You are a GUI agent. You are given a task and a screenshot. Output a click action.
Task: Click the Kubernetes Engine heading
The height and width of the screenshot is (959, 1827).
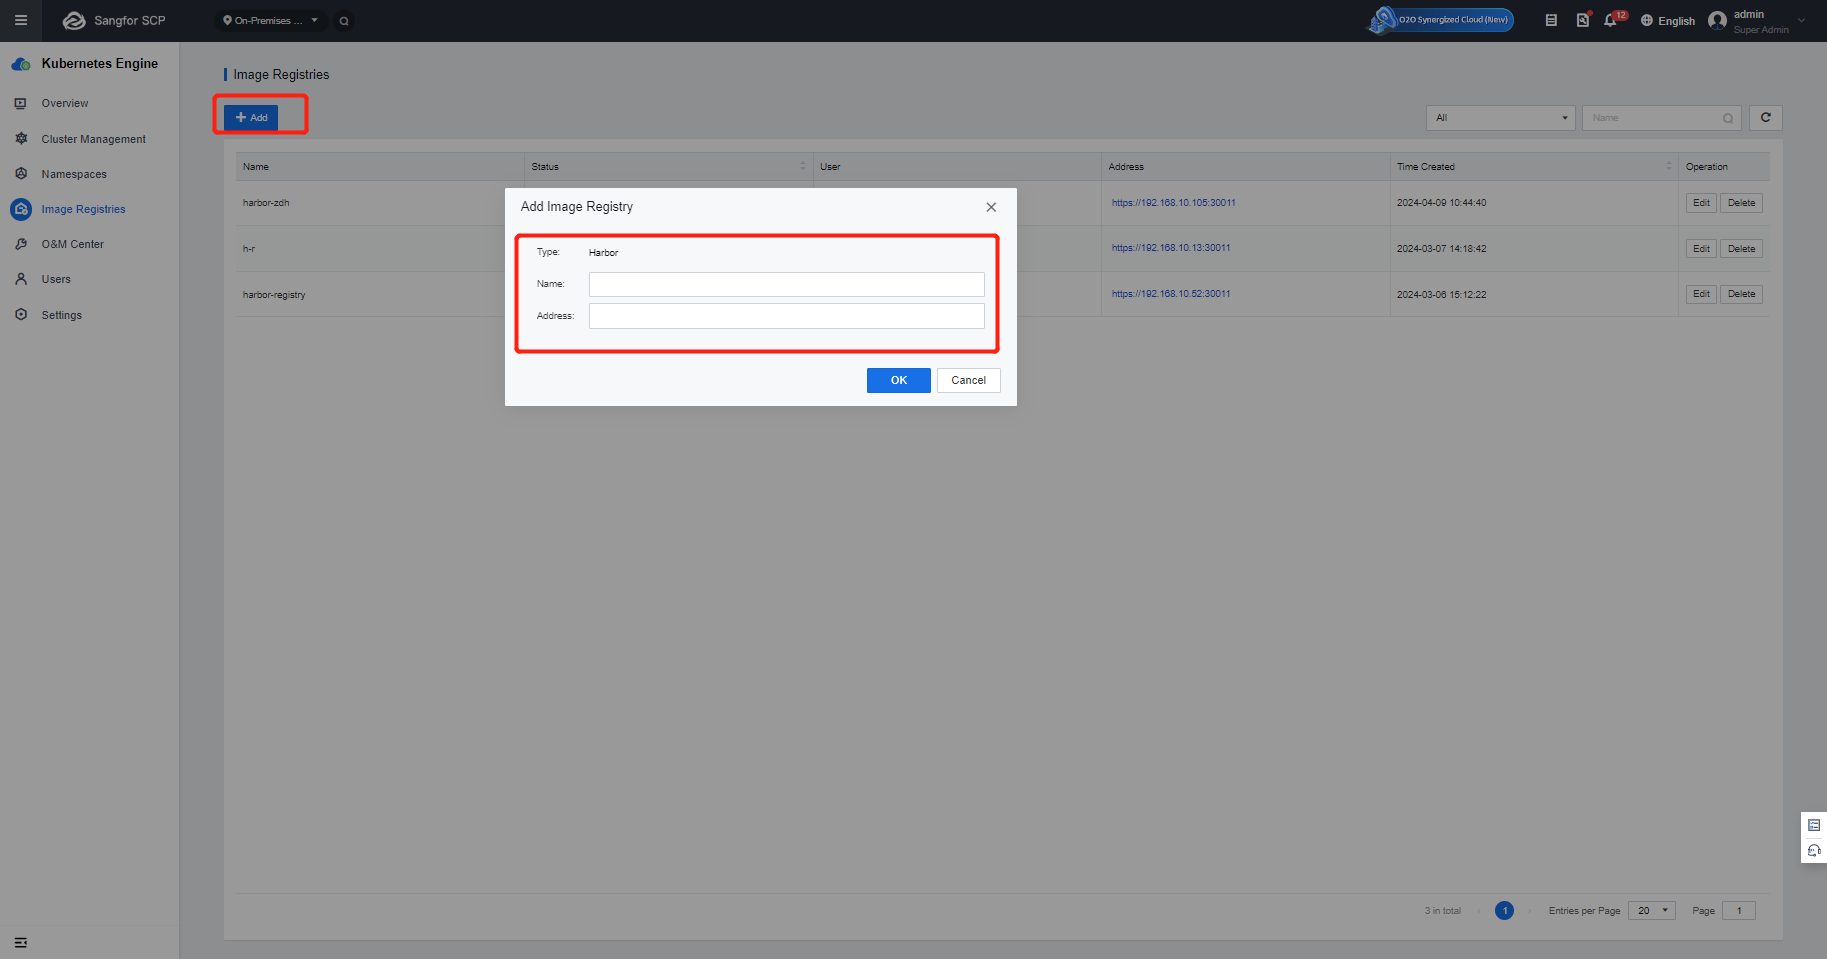pos(100,63)
